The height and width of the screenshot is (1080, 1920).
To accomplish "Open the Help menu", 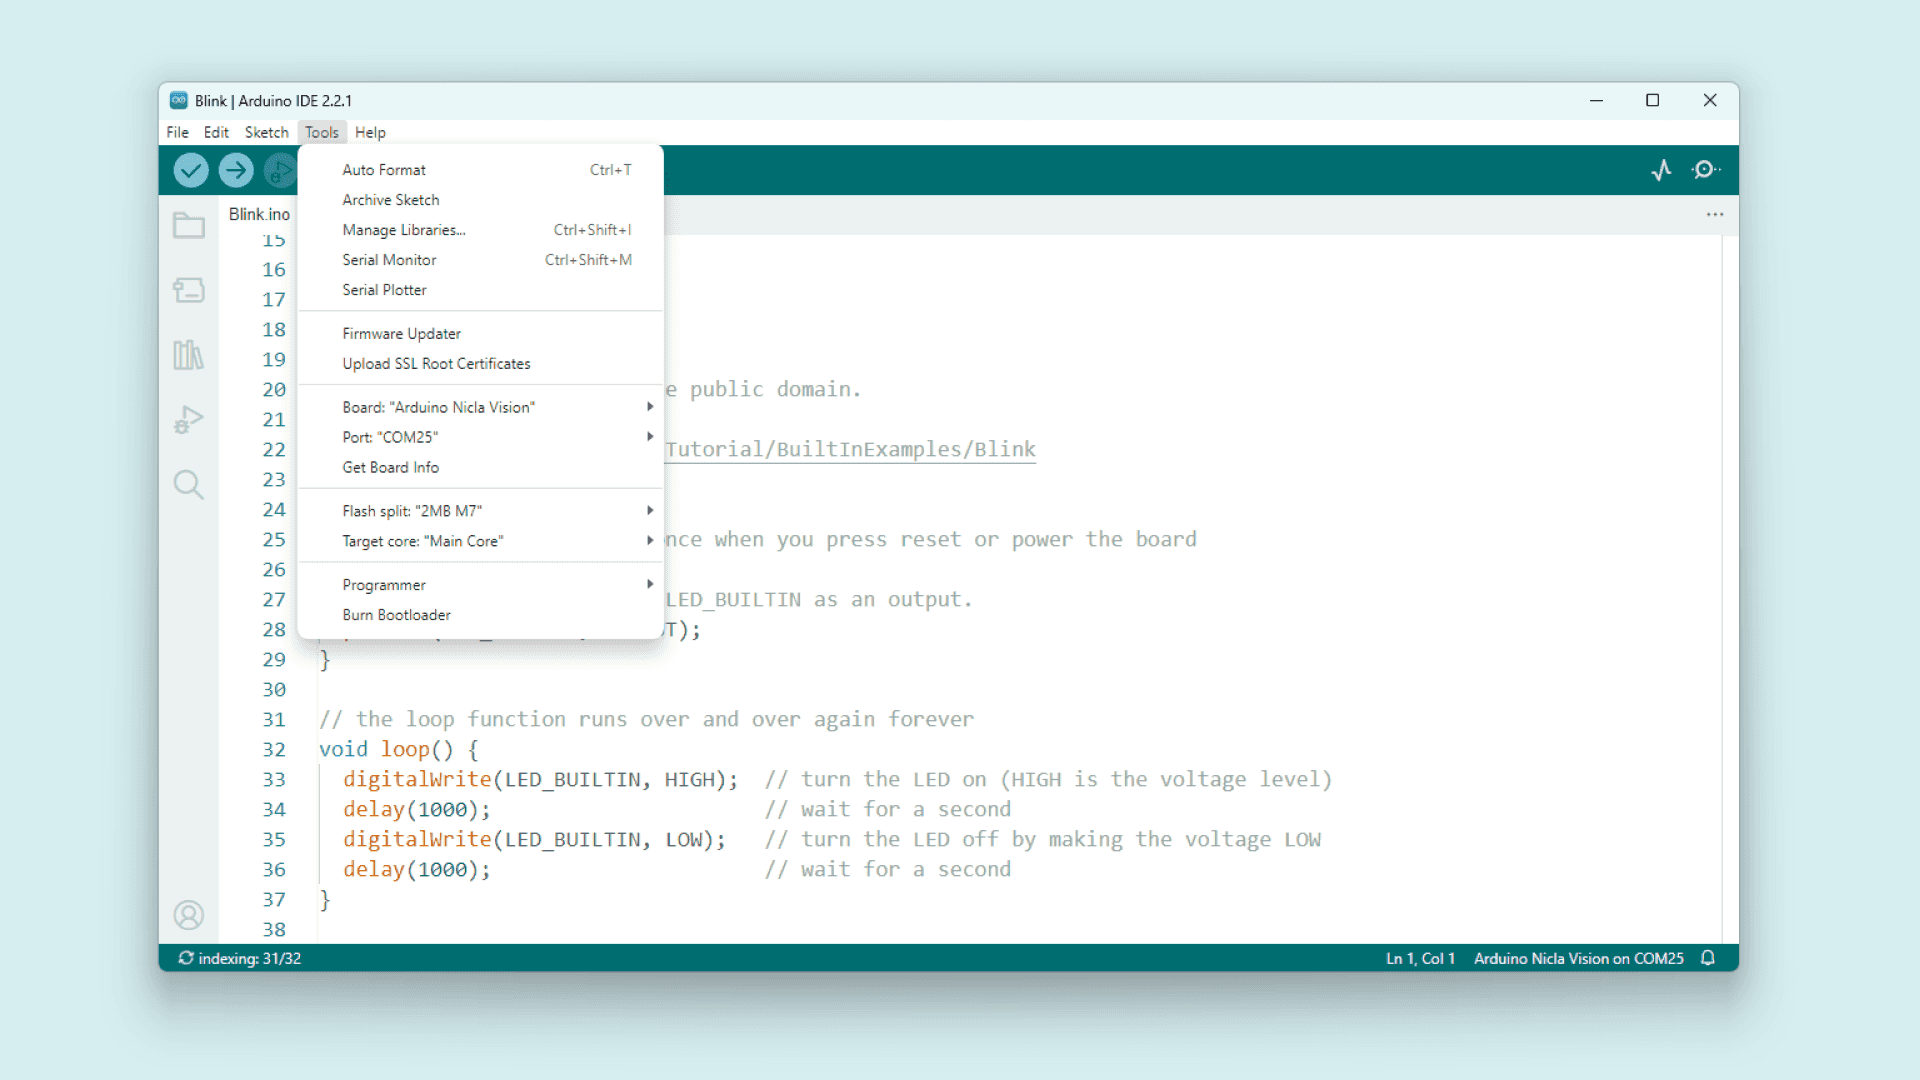I will [370, 131].
